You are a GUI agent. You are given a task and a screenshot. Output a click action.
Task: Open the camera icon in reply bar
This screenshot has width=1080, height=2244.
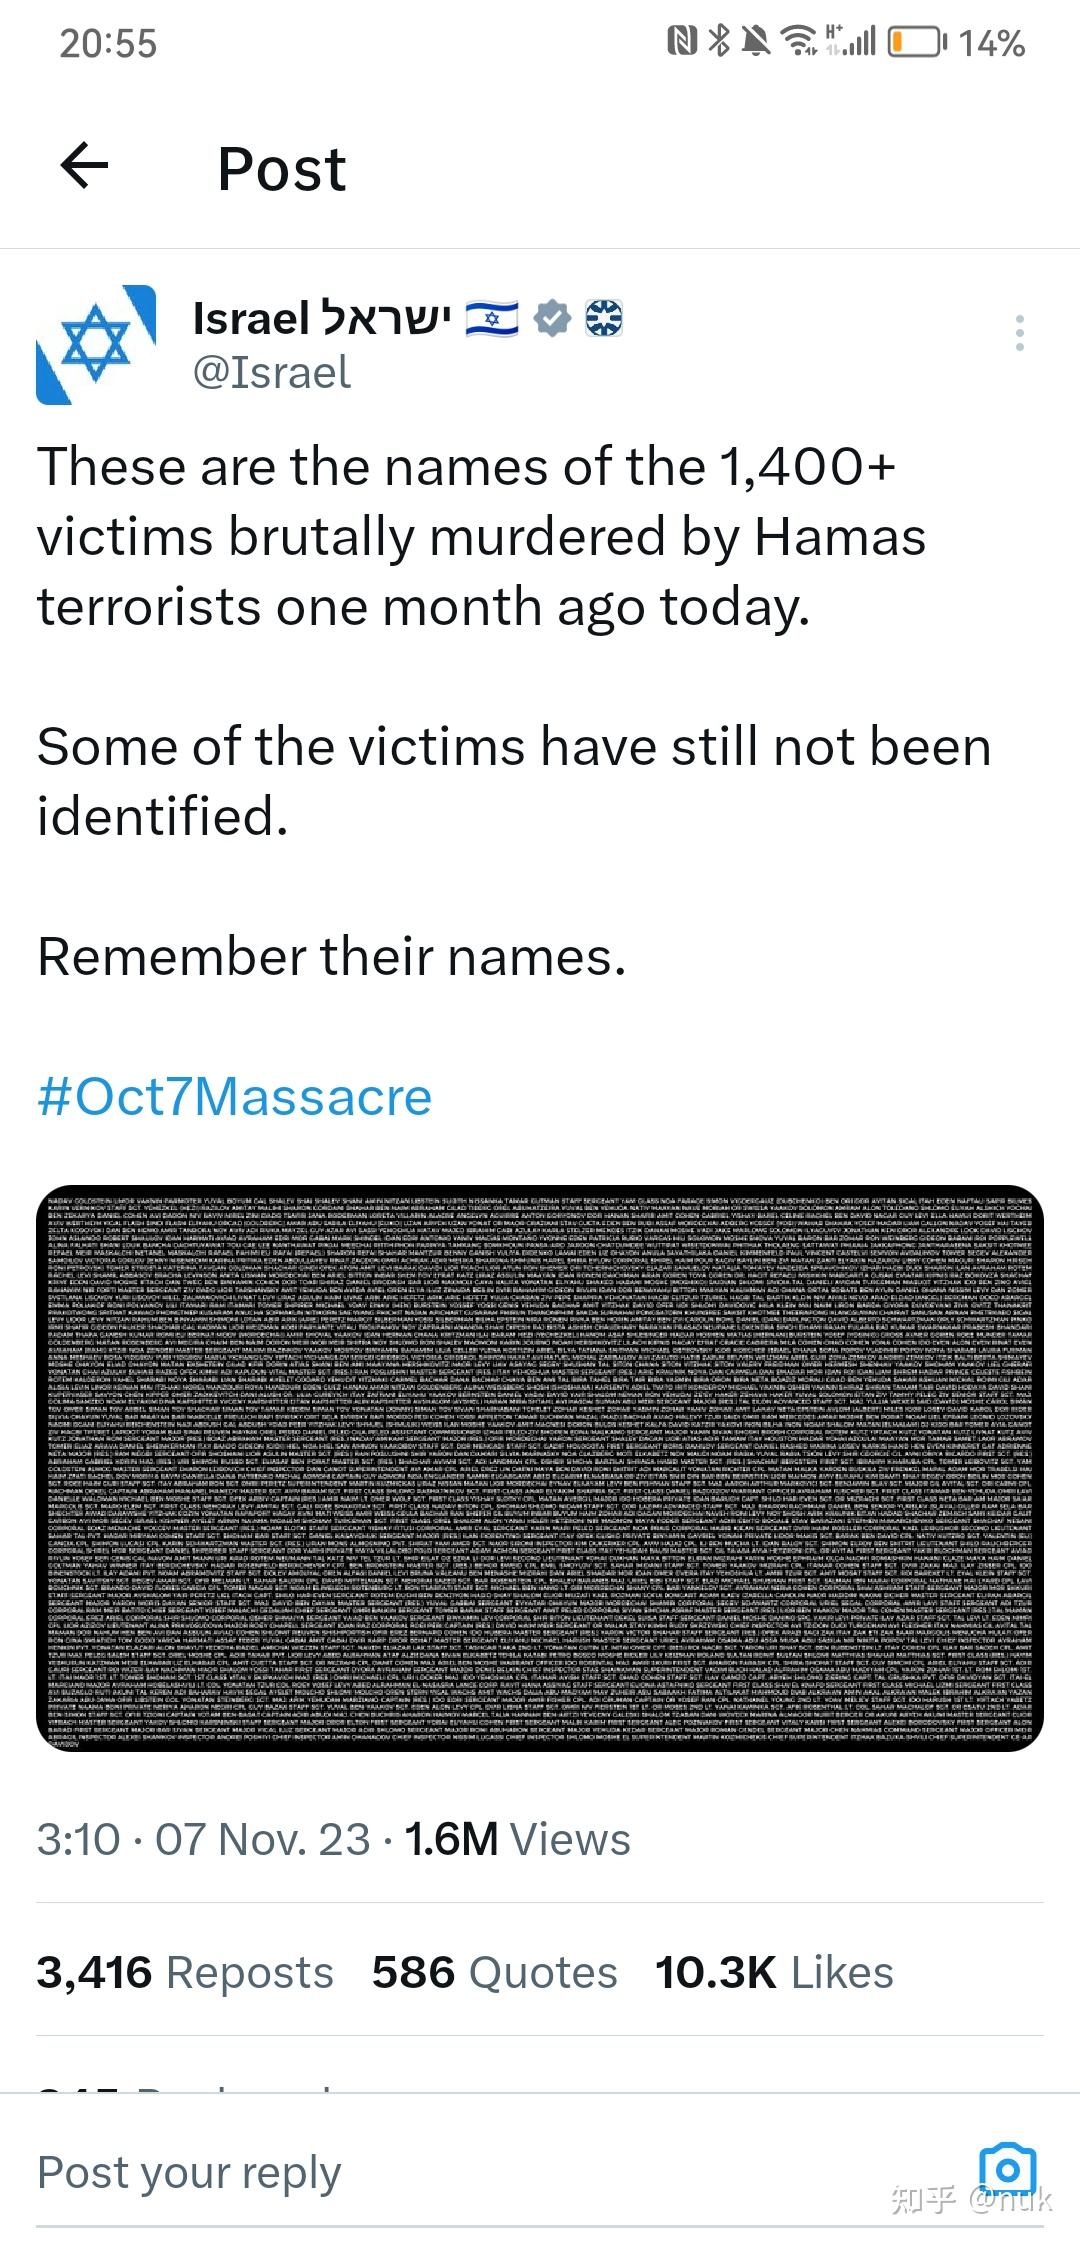(1007, 2169)
